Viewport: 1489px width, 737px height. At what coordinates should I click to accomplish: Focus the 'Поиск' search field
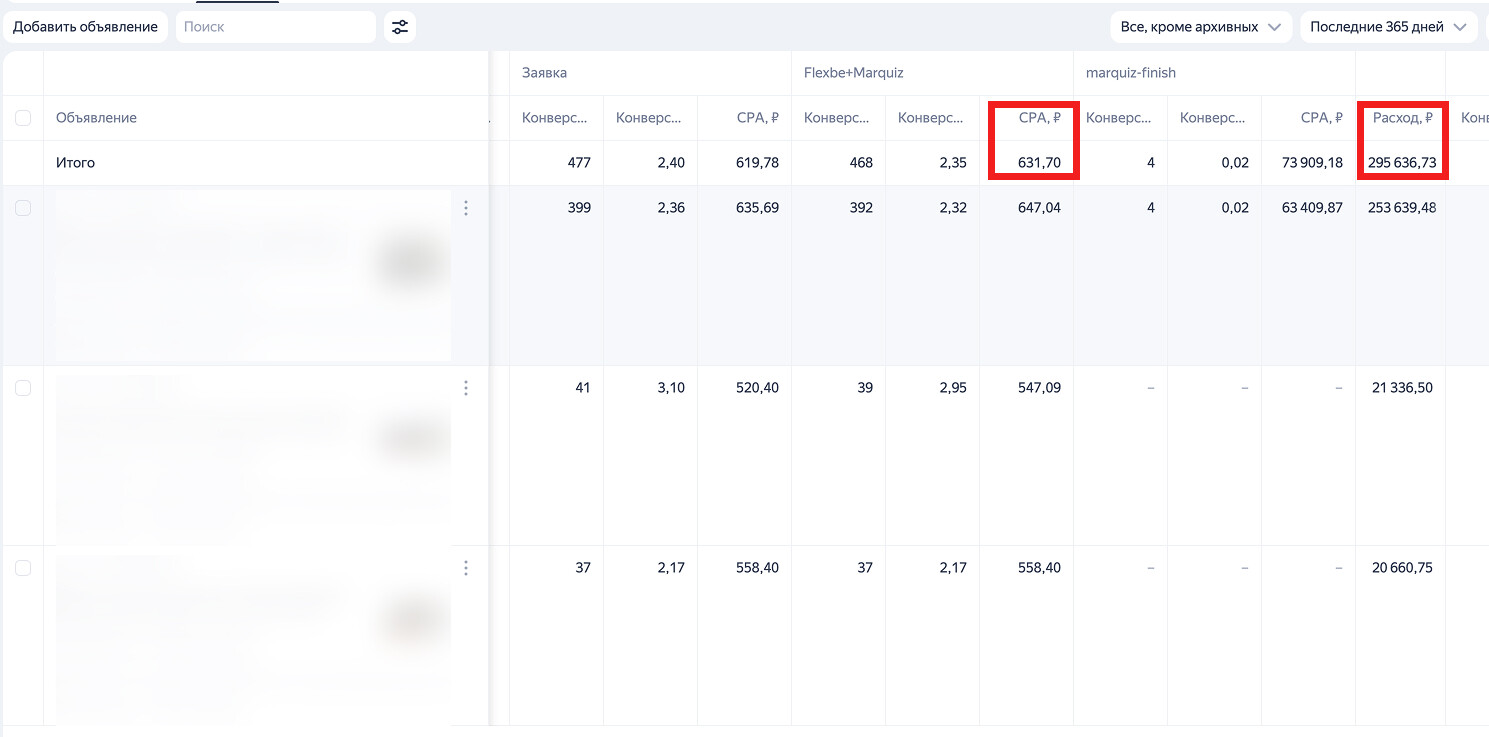(x=276, y=27)
